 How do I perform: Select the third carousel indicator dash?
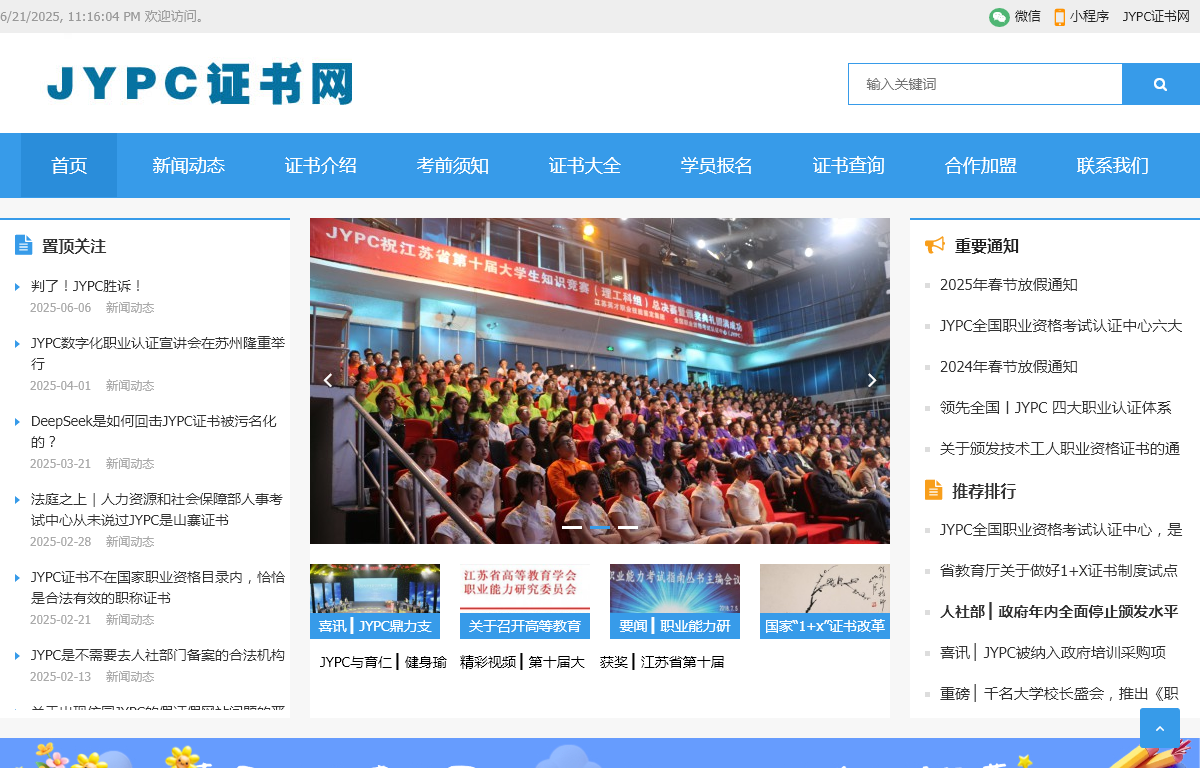tap(628, 527)
